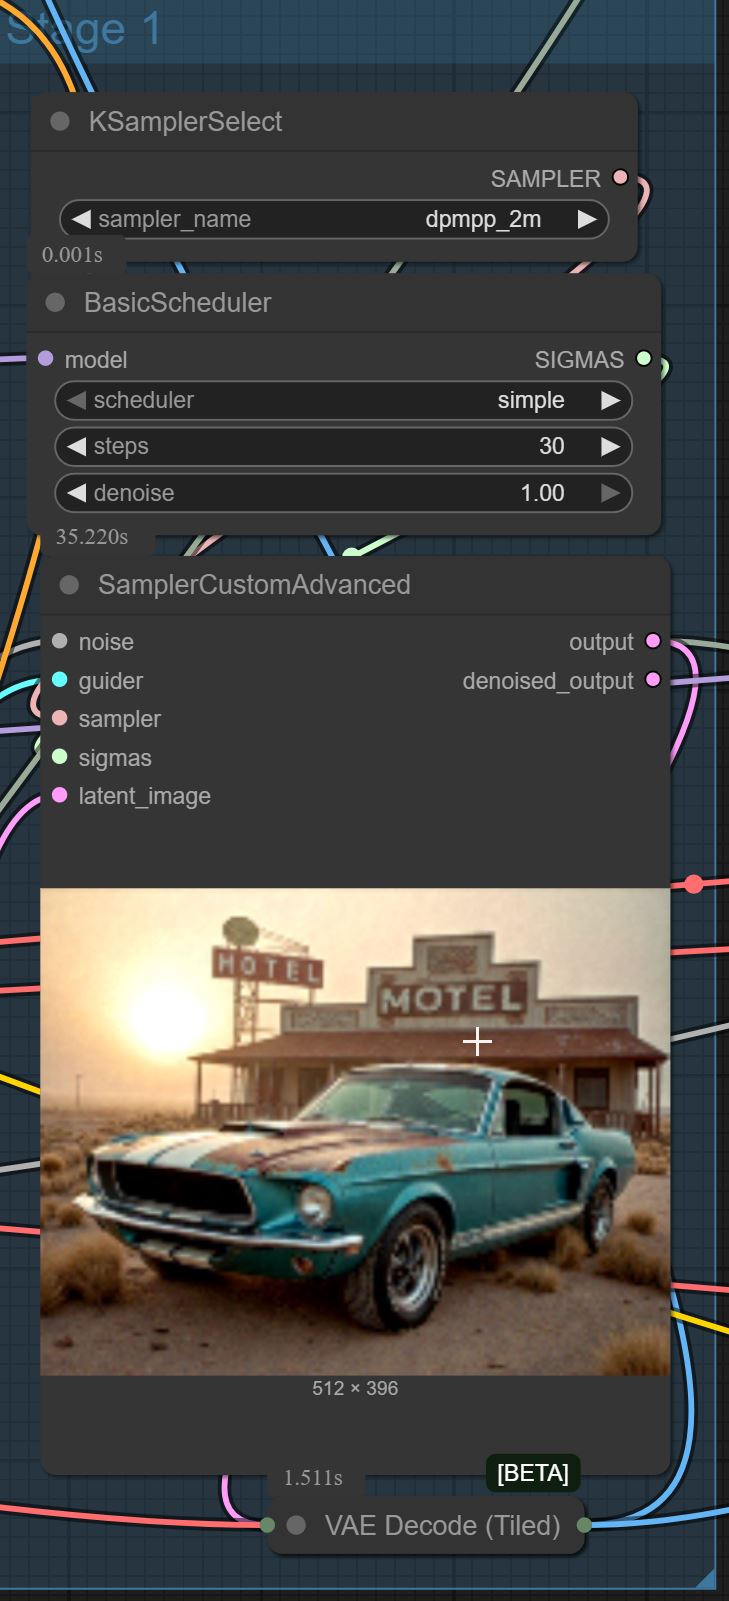
Task: Collapse the BasicScheduler node via its dot
Action: 55,302
